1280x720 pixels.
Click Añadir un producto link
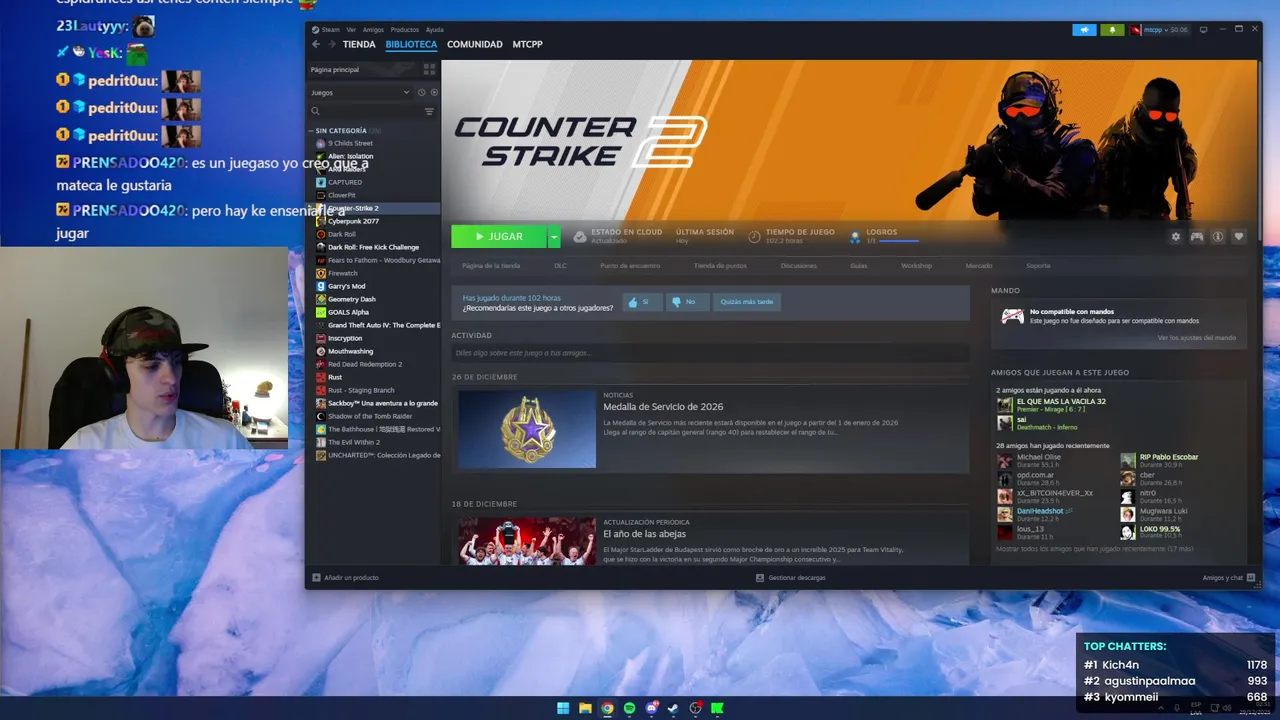tap(346, 578)
